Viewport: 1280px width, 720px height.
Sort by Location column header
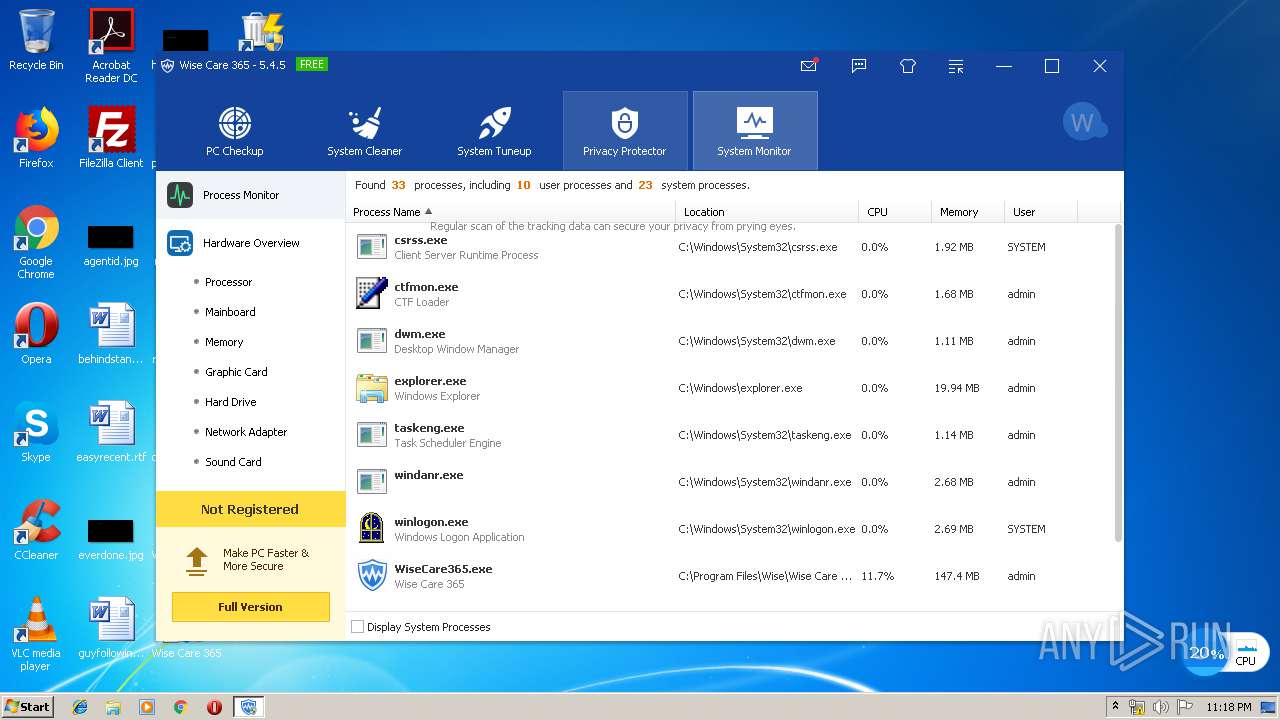(x=767, y=212)
